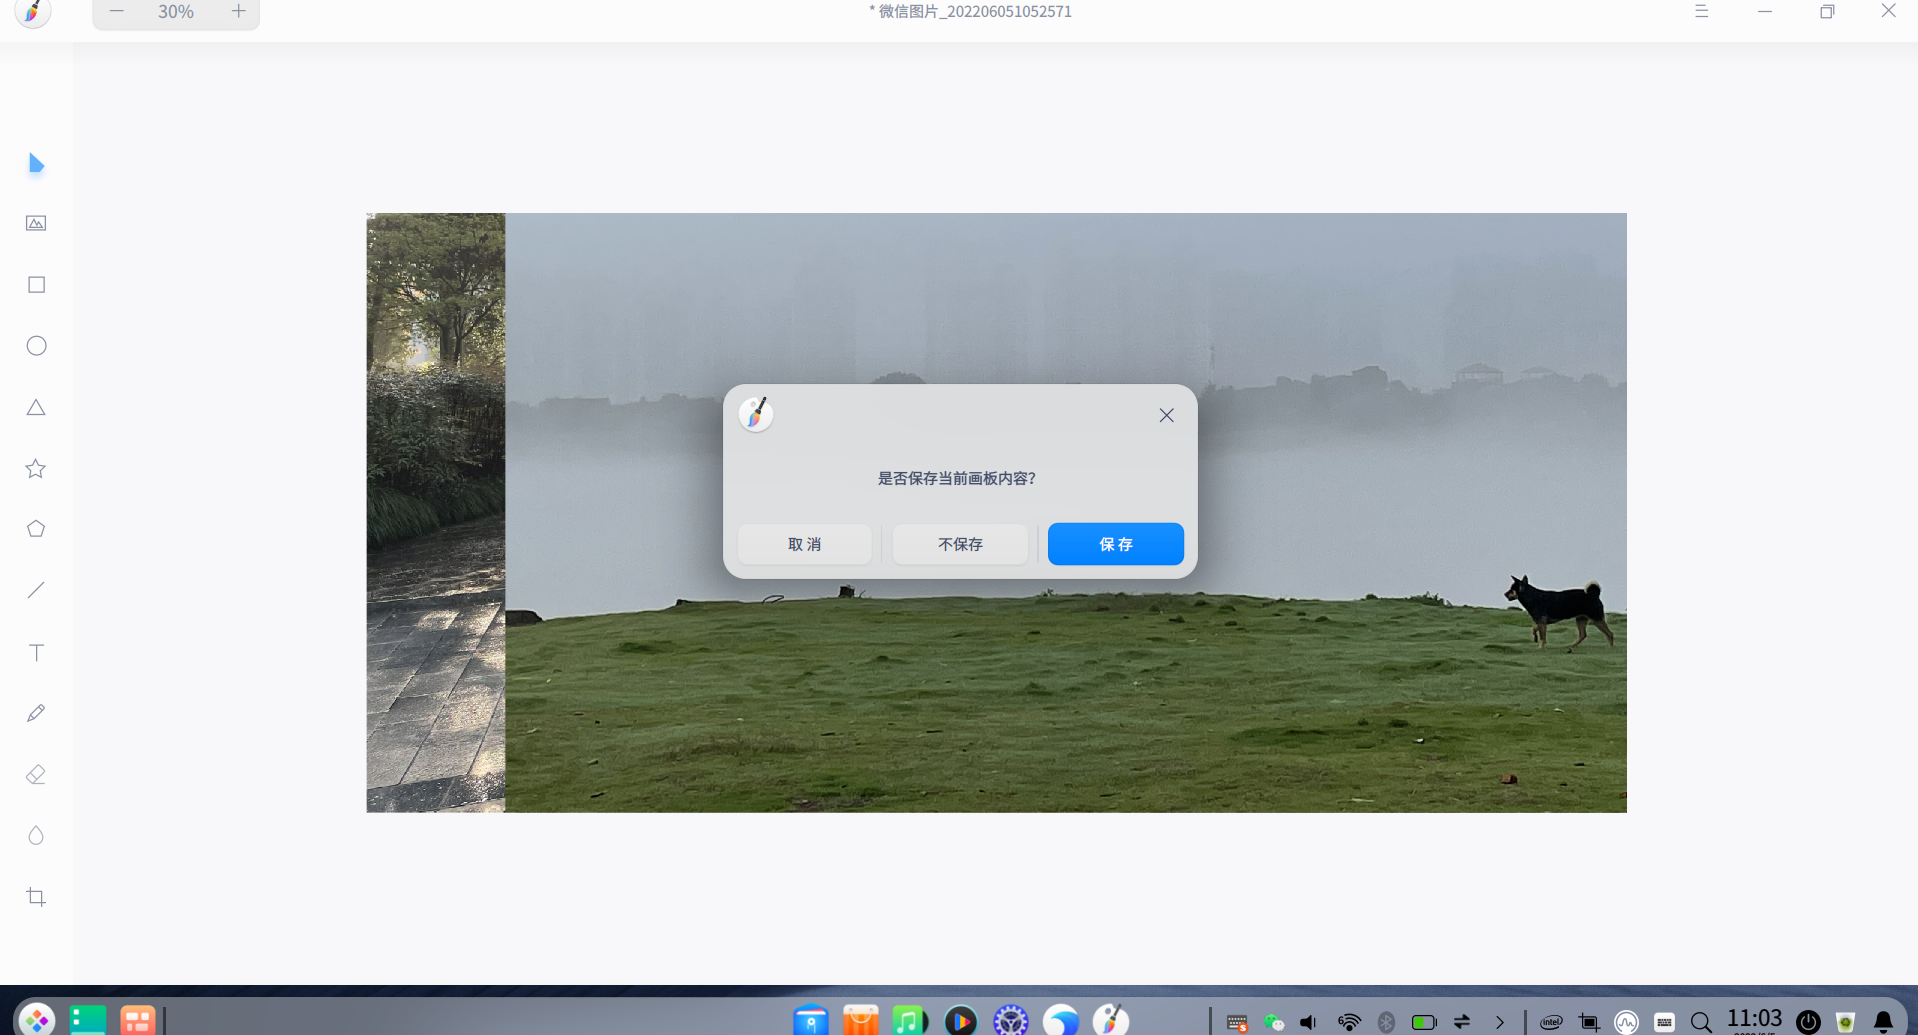Click the text 是否保存当前画板内容?
Image resolution: width=1918 pixels, height=1035 pixels.
(957, 478)
